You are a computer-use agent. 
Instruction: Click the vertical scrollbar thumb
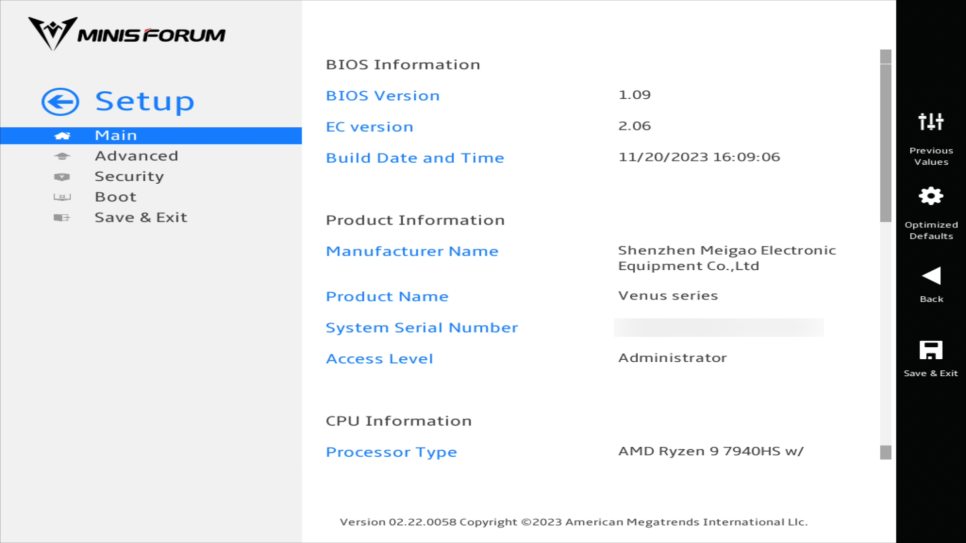(x=885, y=140)
